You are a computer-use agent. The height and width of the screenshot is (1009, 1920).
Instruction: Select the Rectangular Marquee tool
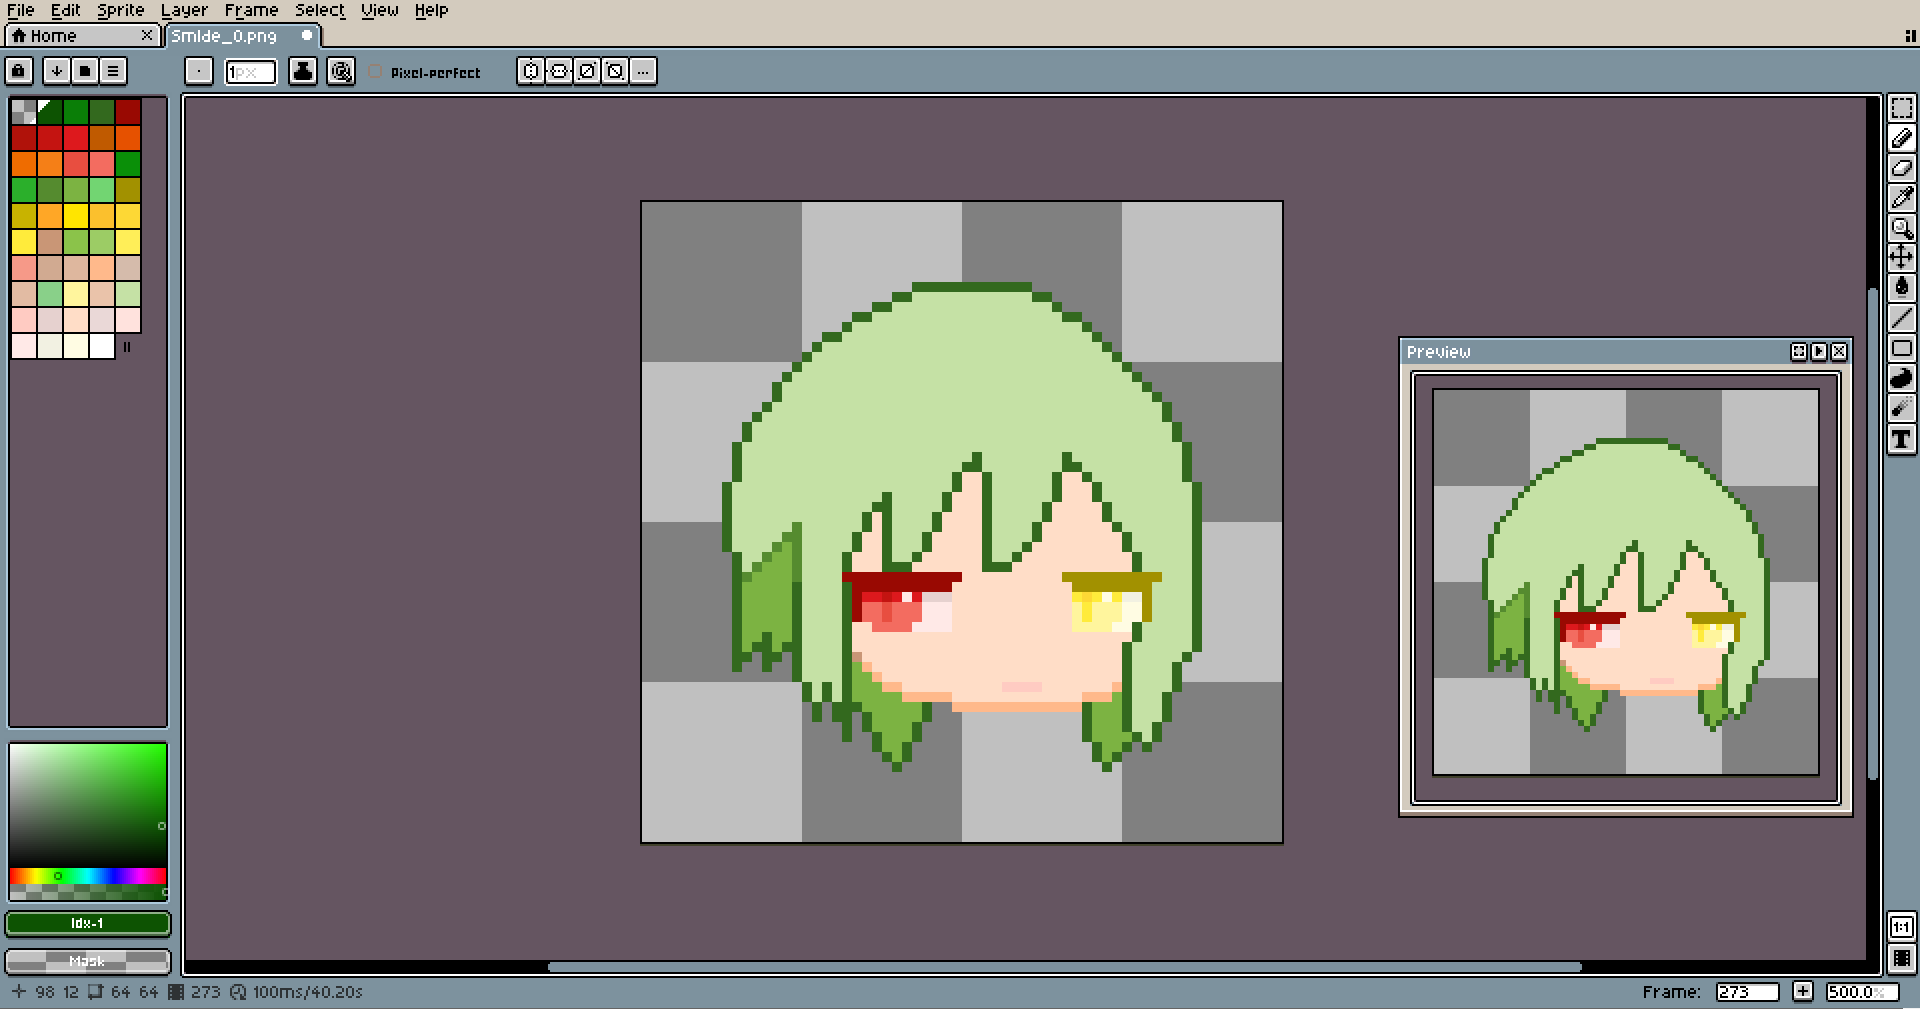[x=1901, y=108]
